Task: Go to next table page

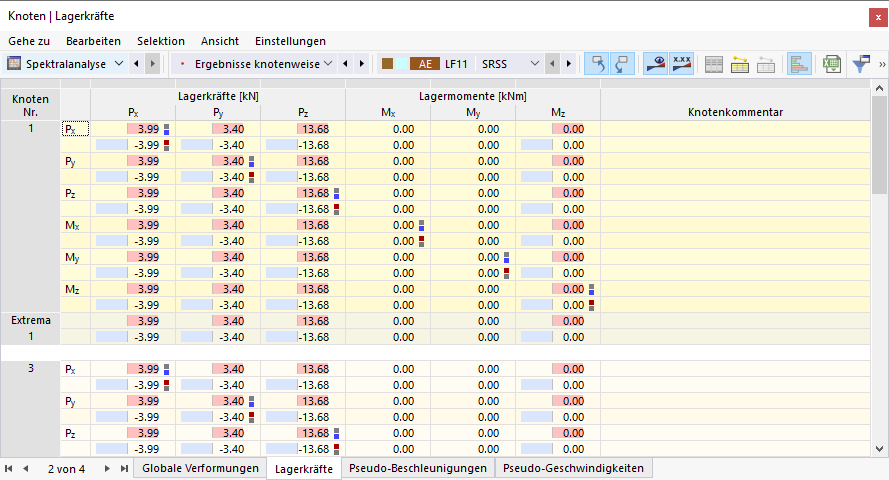Action: click(x=107, y=468)
